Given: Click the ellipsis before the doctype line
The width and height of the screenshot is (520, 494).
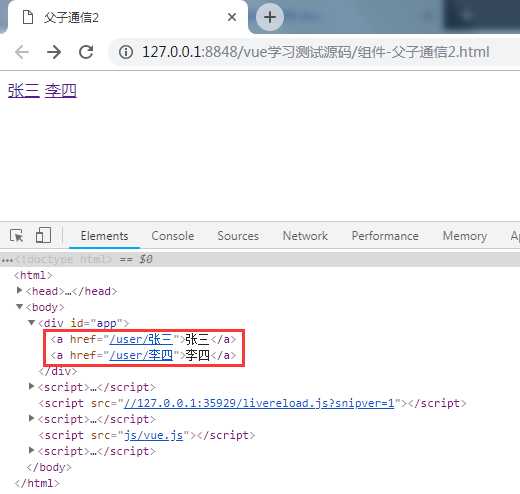Looking at the screenshot, I should tap(7, 260).
